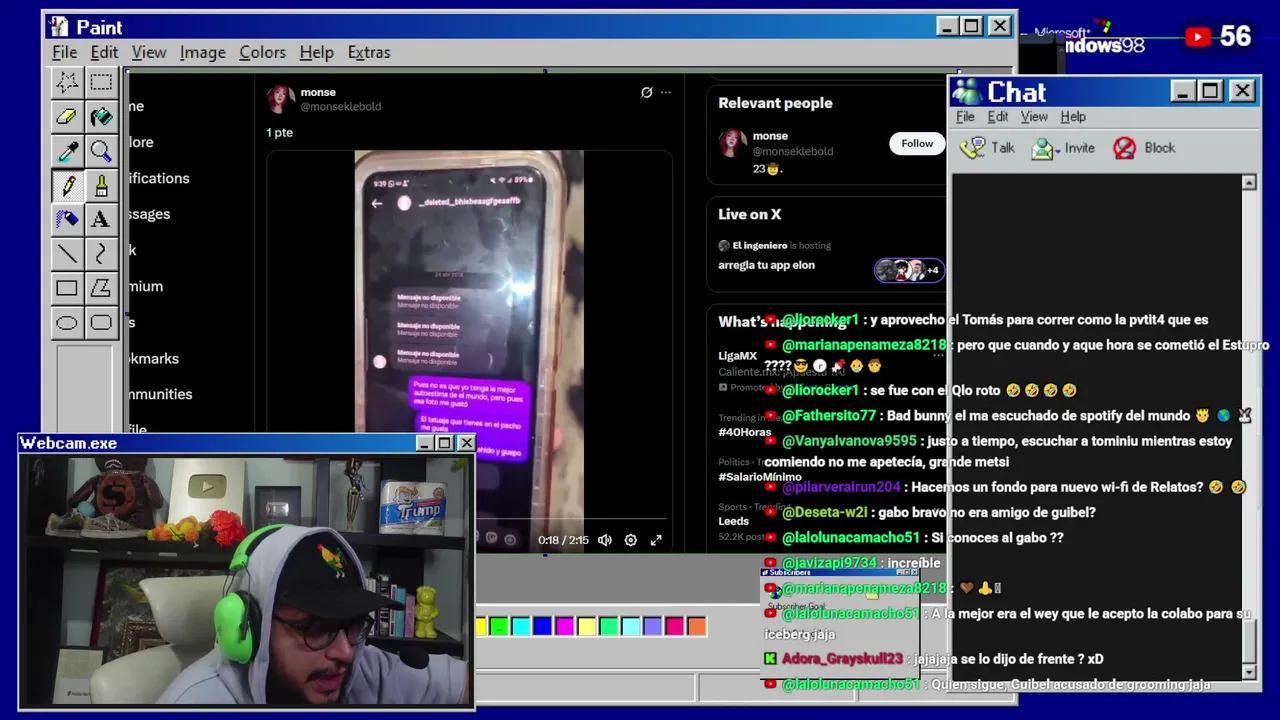This screenshot has width=1280, height=720.
Task: Pick the Fill With Color bucket tool
Action: (101, 117)
